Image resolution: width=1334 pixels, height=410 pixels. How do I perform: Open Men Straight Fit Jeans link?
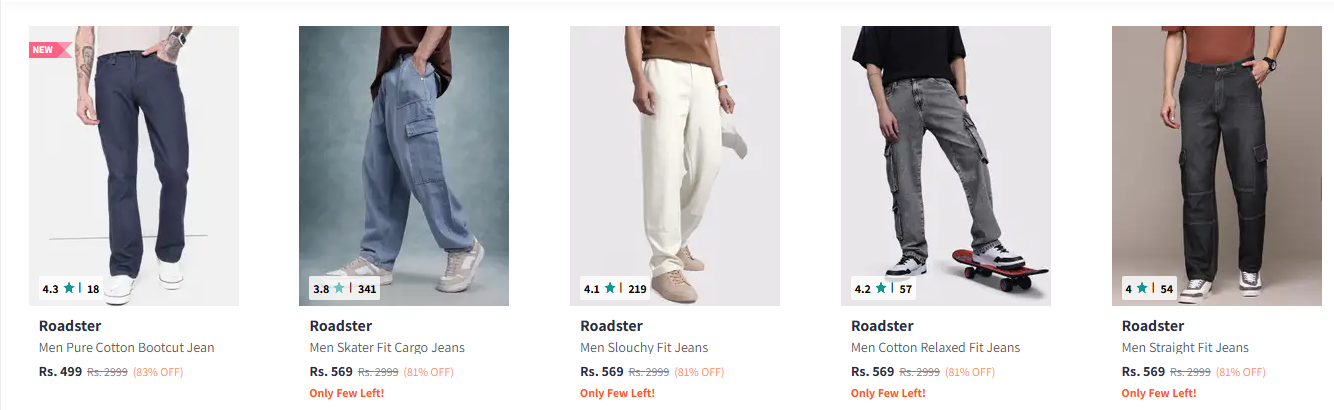pos(1185,348)
